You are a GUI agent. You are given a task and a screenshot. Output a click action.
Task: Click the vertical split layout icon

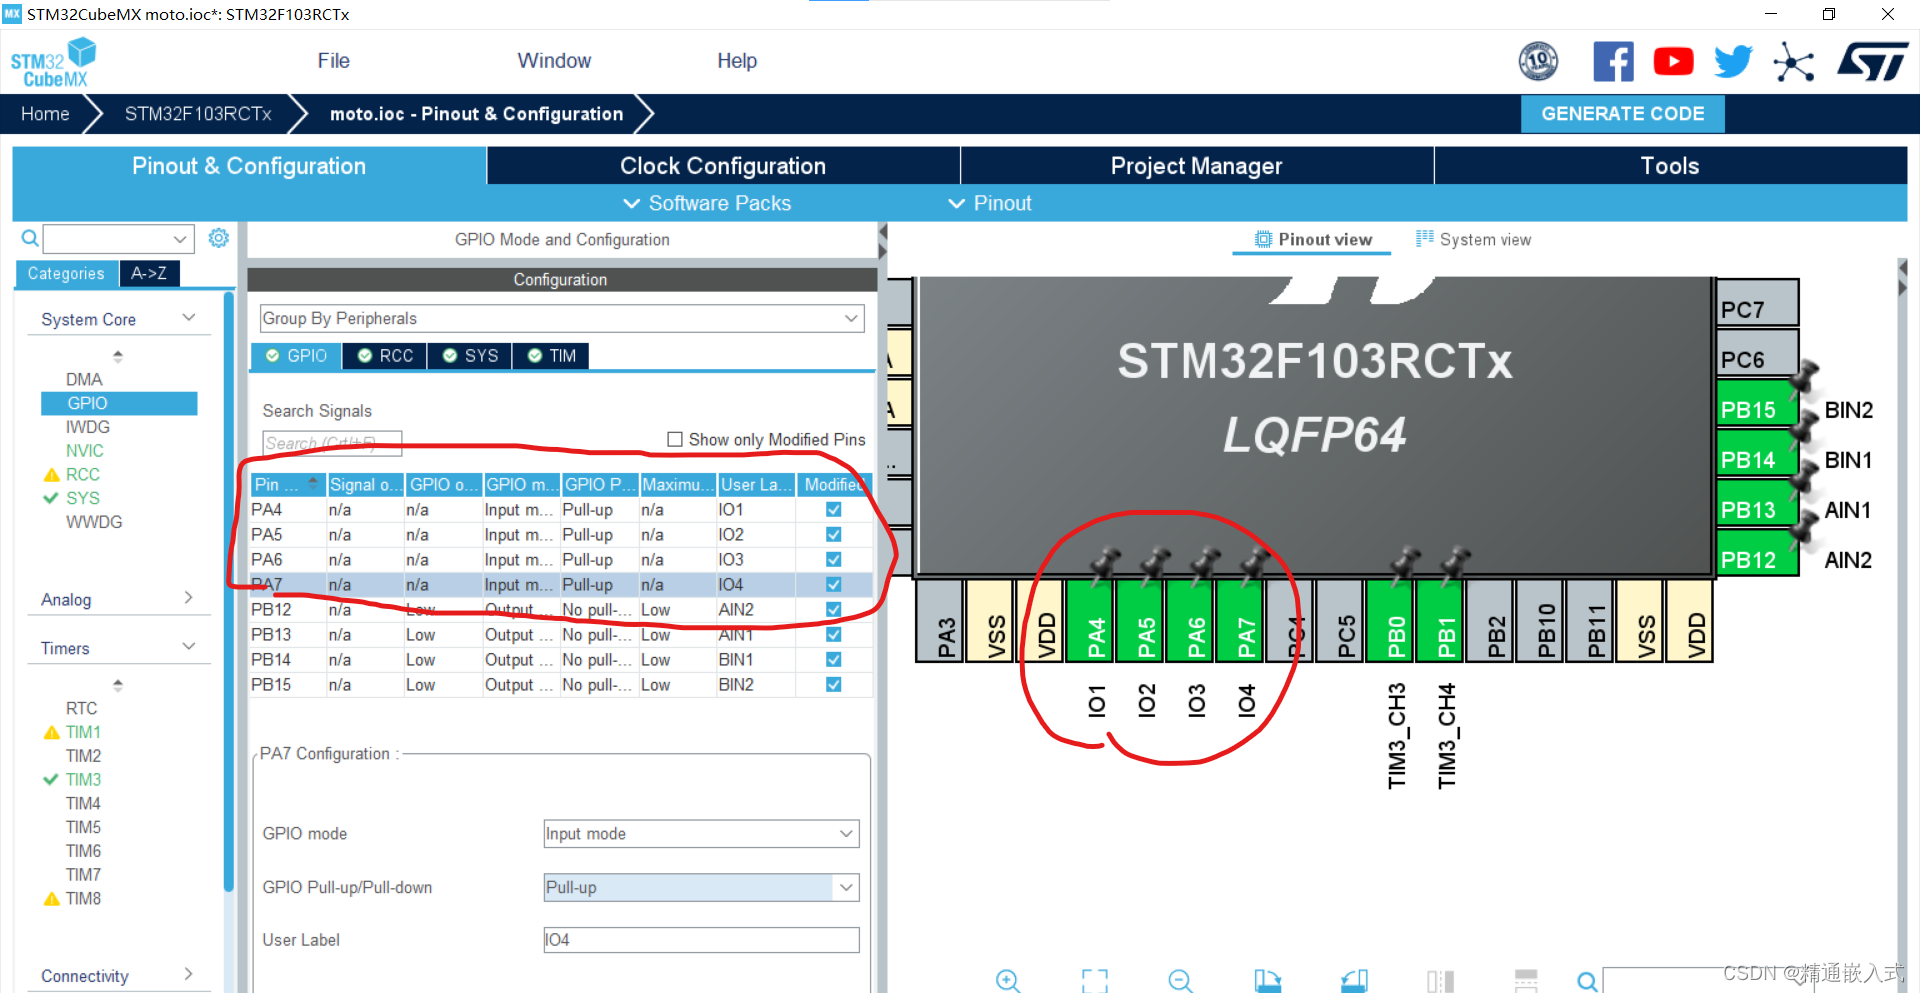(1440, 981)
